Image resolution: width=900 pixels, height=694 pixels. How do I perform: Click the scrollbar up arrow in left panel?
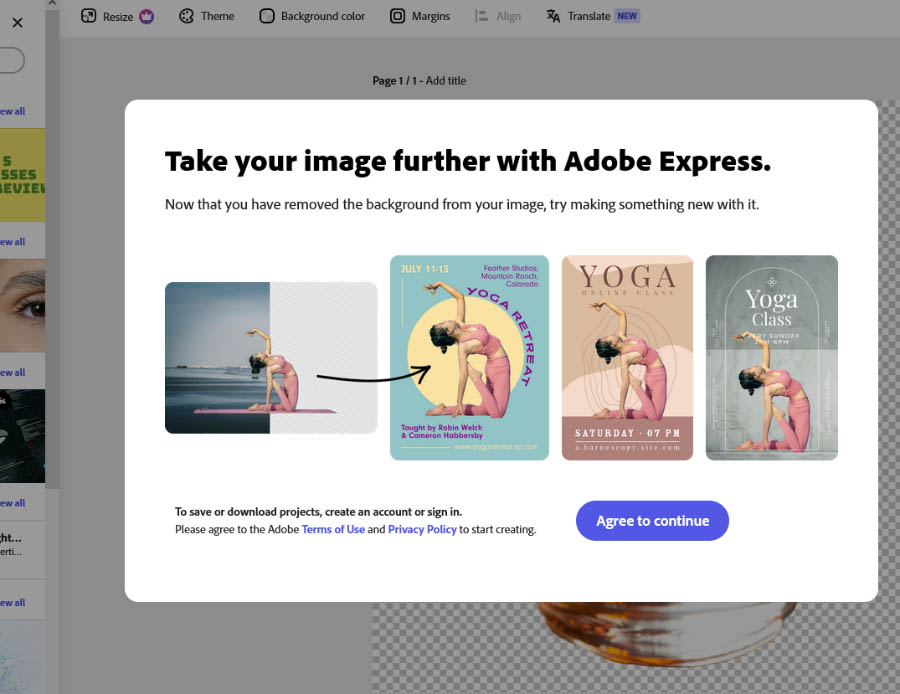(x=52, y=3)
